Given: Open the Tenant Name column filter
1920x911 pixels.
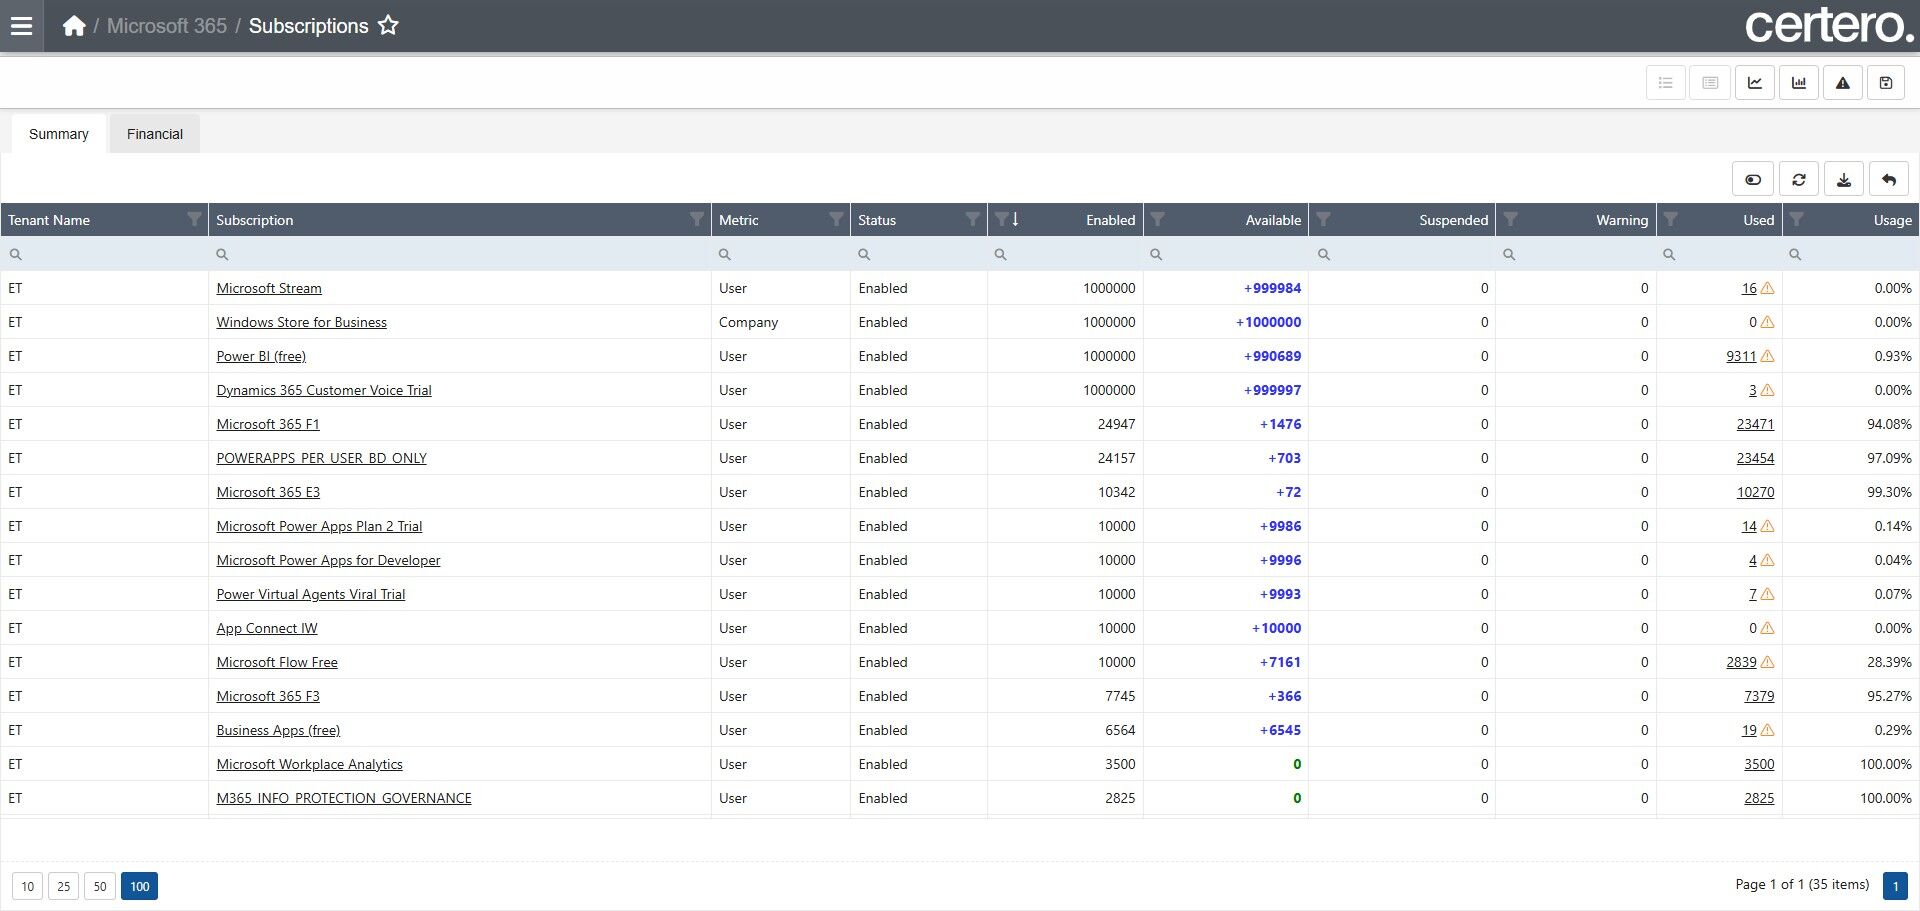Looking at the screenshot, I should (194, 219).
